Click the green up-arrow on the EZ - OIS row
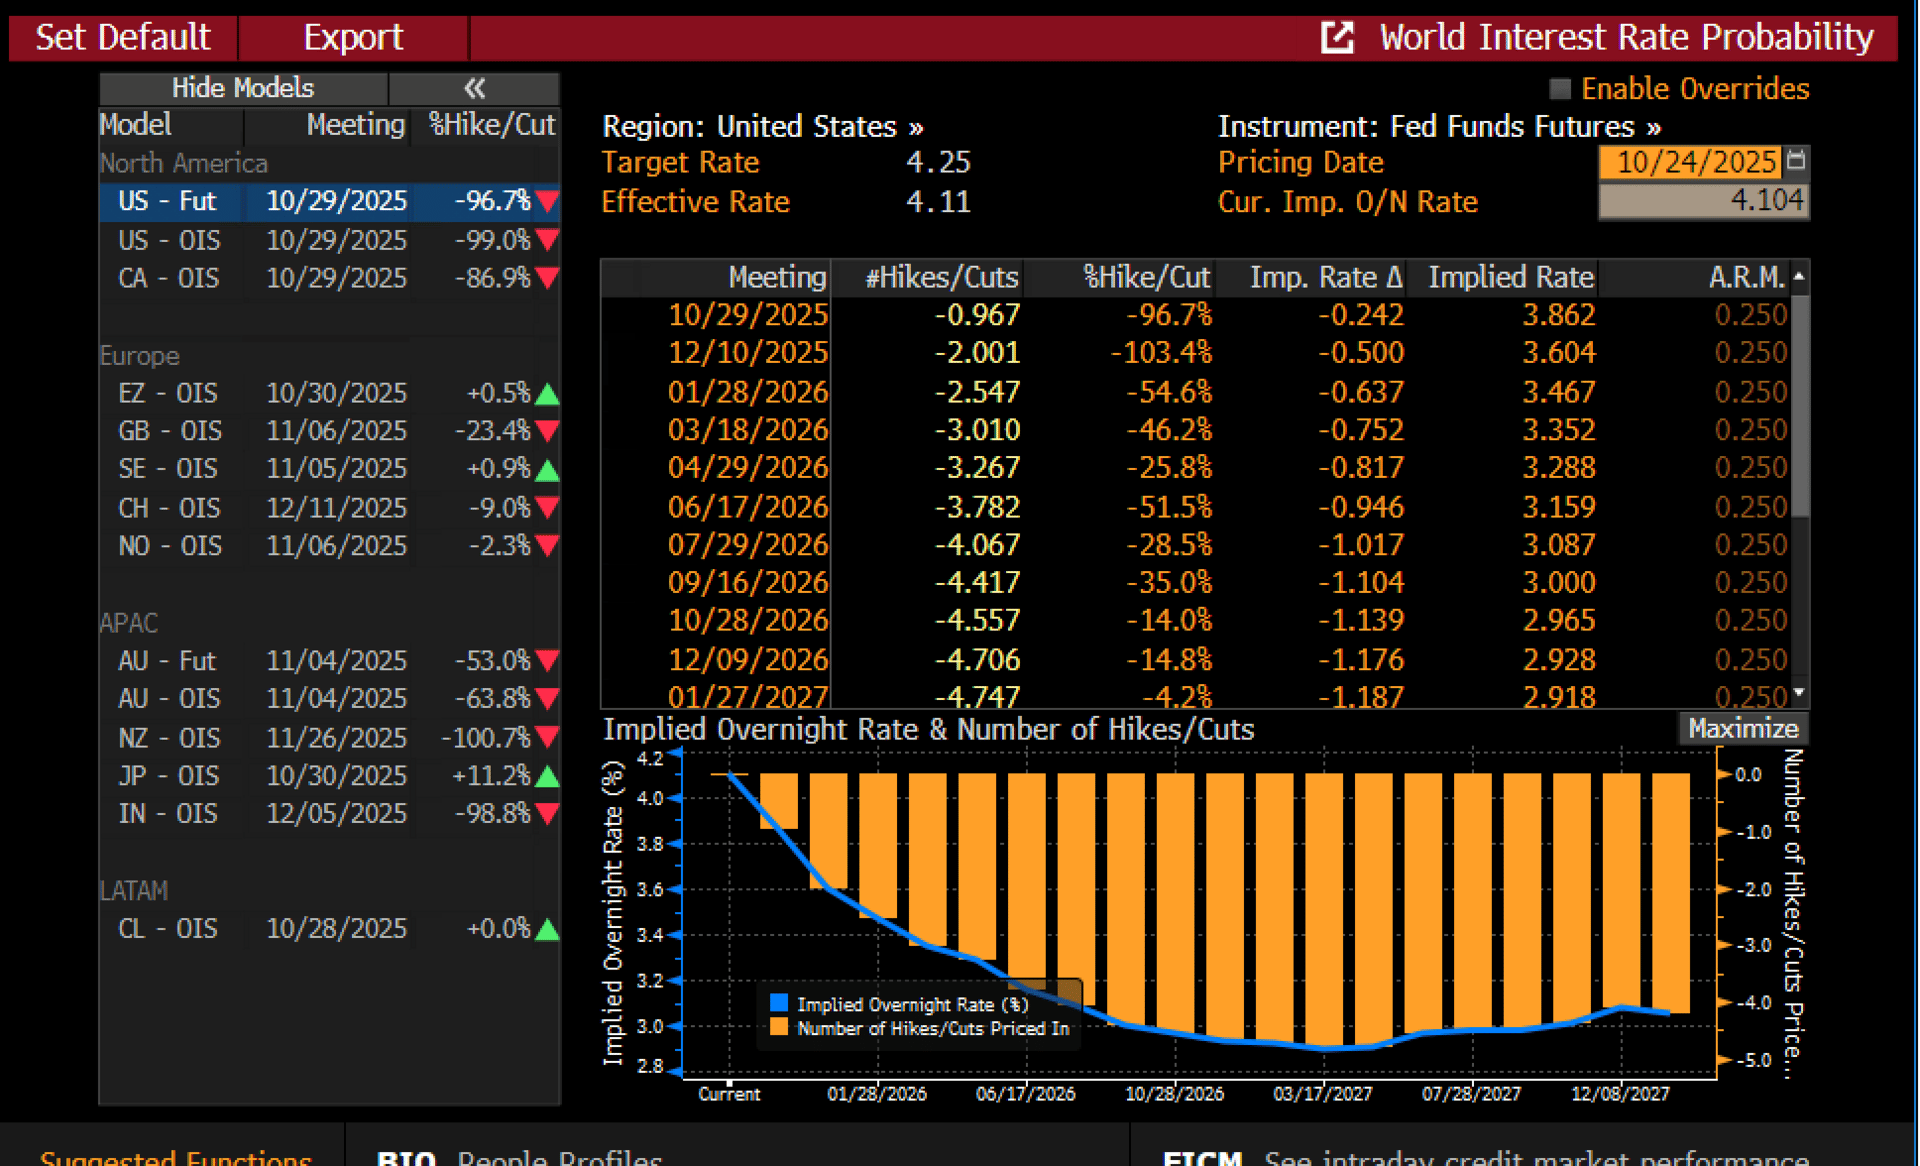1920x1166 pixels. click(x=547, y=394)
